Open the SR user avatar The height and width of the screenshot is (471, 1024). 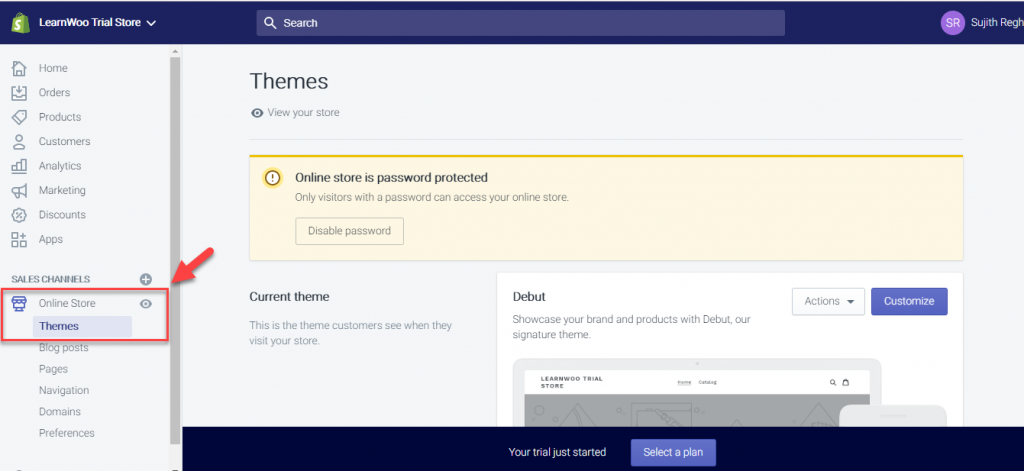[952, 23]
